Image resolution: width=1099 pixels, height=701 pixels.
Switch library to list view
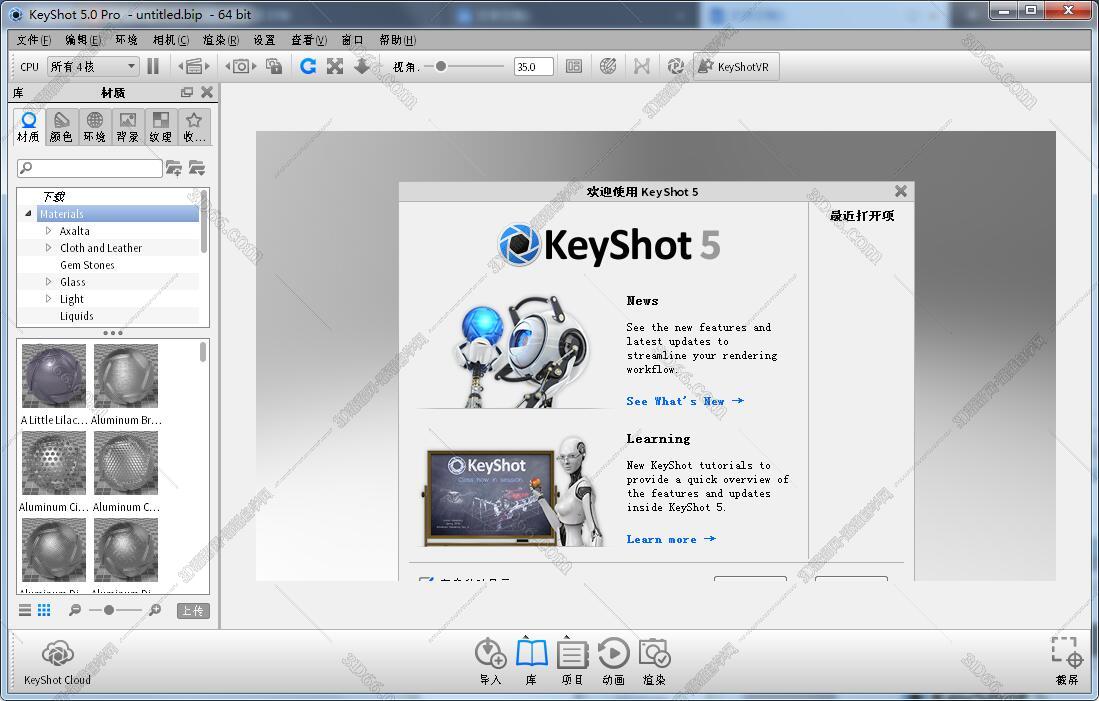click(x=25, y=611)
